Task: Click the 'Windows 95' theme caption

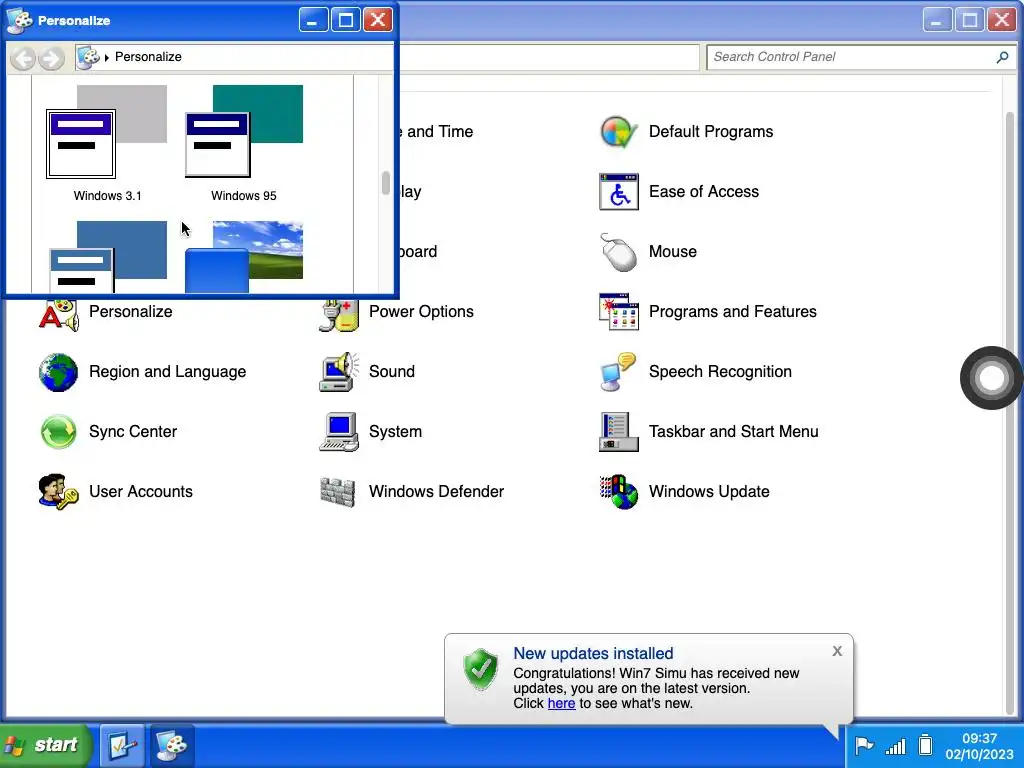Action: coord(244,196)
